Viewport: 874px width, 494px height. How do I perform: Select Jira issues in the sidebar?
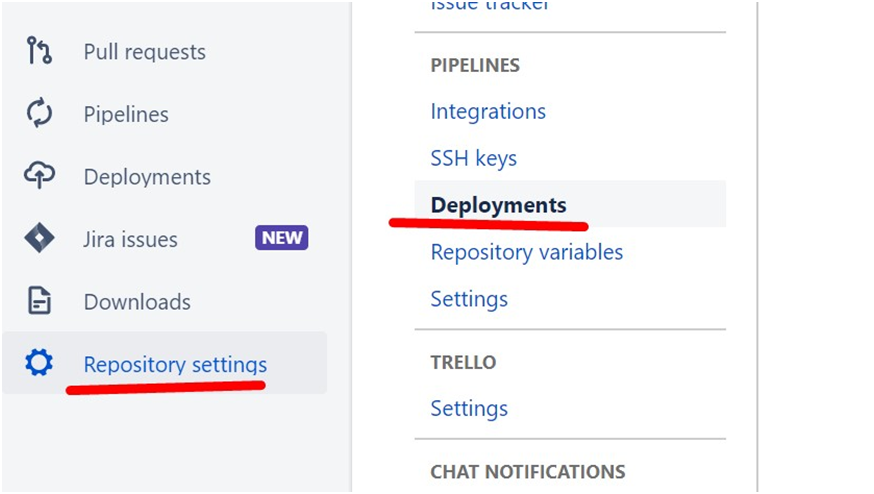tap(130, 239)
